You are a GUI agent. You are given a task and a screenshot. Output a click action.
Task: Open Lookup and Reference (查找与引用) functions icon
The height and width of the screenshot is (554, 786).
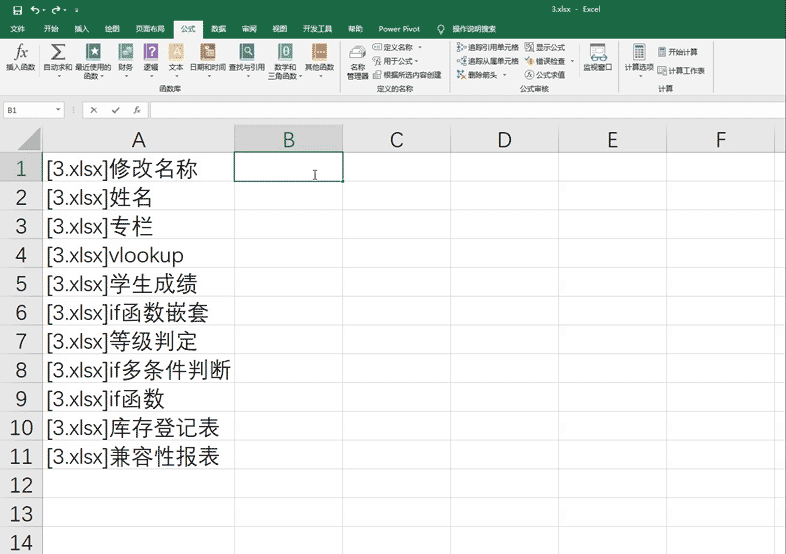click(247, 52)
